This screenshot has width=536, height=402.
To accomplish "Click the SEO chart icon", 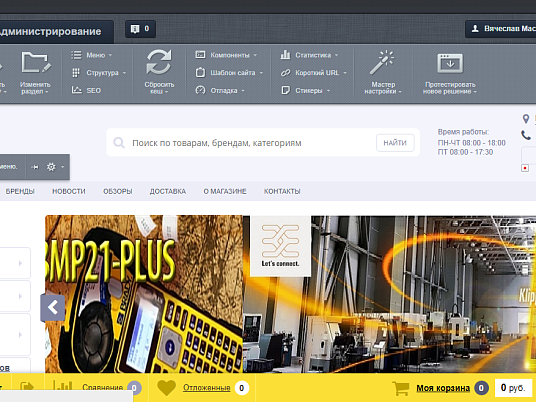I will point(77,90).
